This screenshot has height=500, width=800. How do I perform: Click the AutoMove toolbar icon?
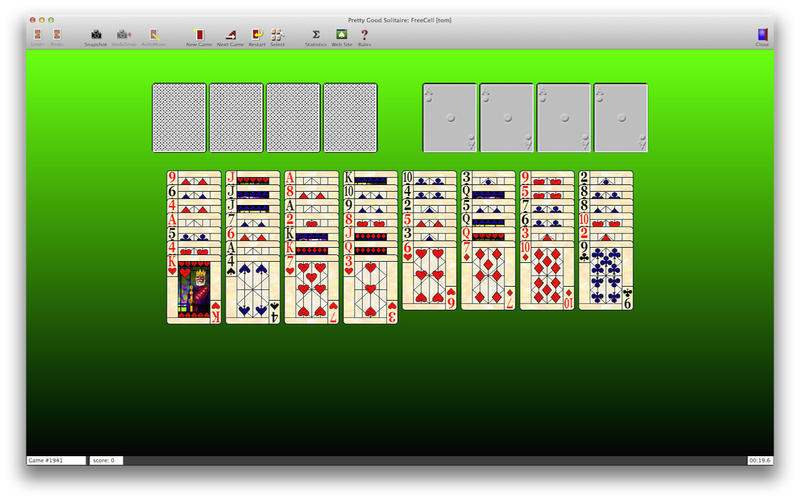click(153, 37)
